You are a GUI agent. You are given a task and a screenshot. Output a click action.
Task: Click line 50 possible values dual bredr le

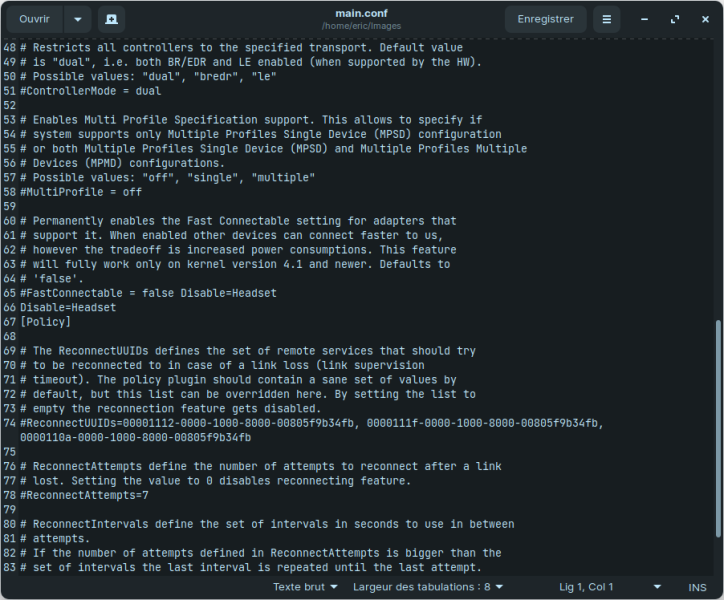coord(148,77)
